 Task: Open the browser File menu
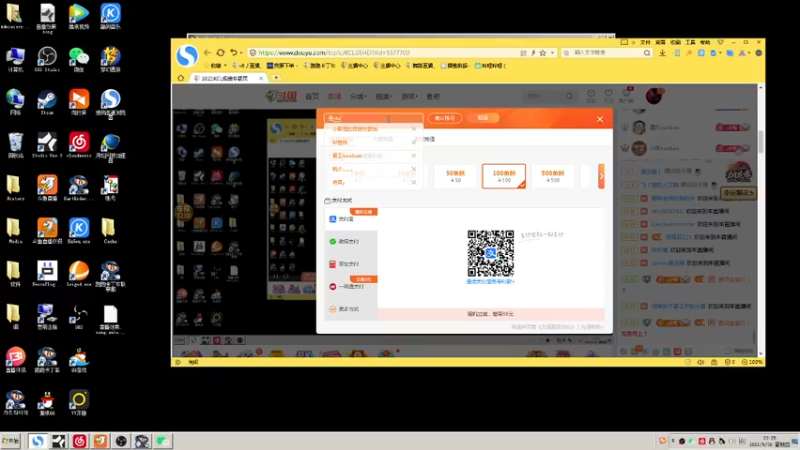[x=645, y=42]
